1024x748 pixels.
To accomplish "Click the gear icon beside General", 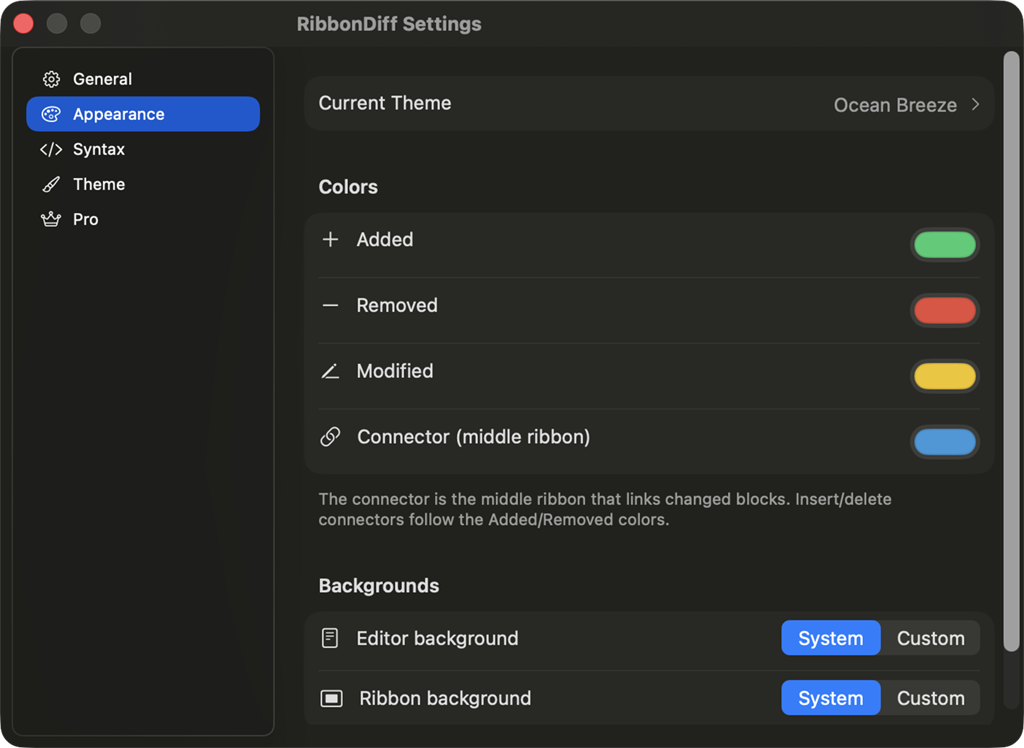I will 51,78.
